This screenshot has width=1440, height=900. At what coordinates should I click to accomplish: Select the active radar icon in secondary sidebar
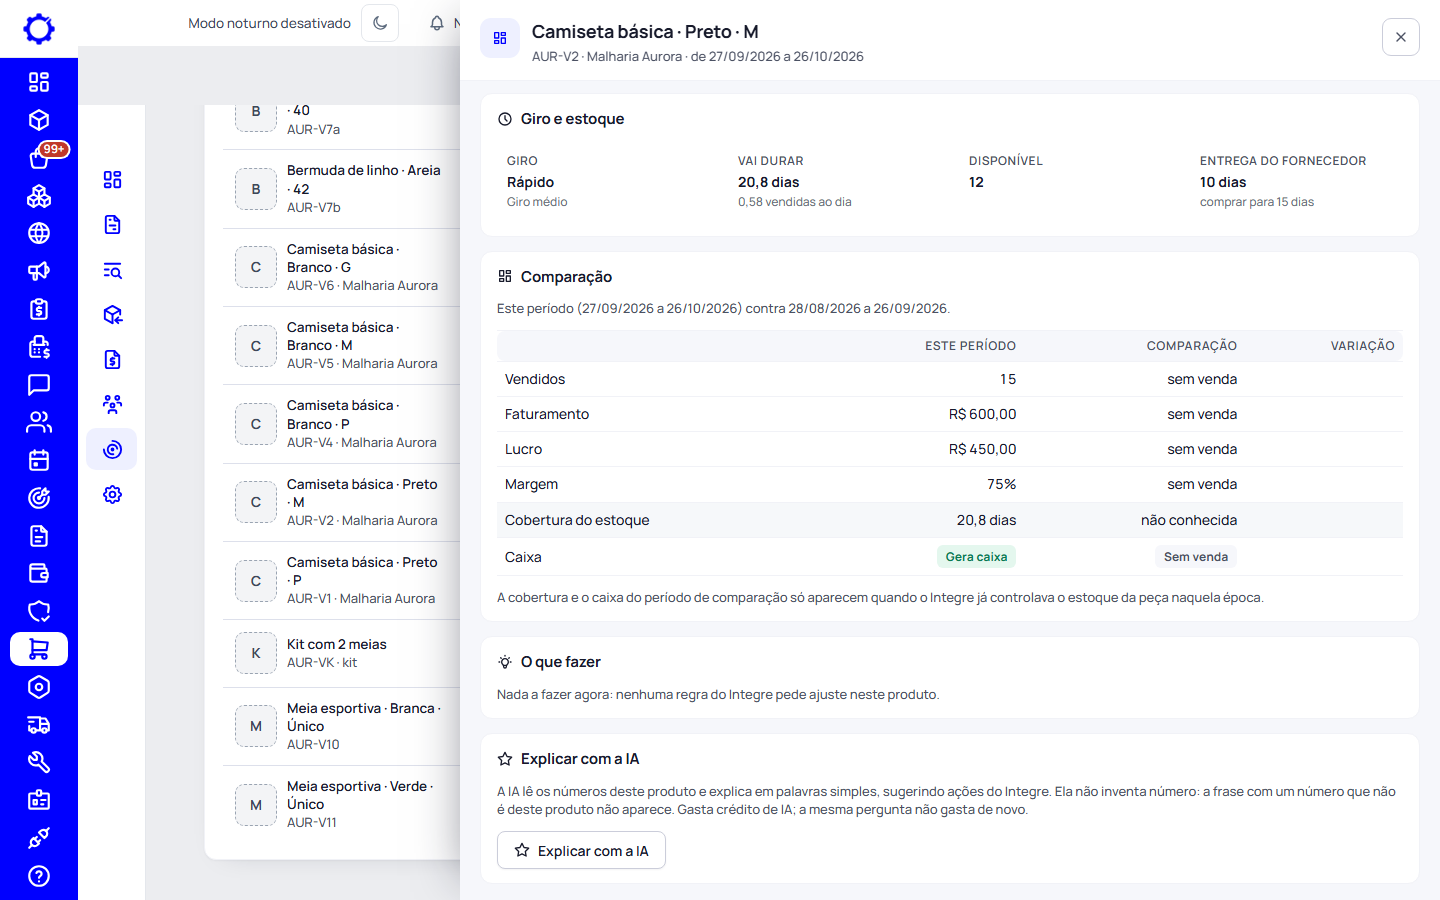[x=112, y=450]
